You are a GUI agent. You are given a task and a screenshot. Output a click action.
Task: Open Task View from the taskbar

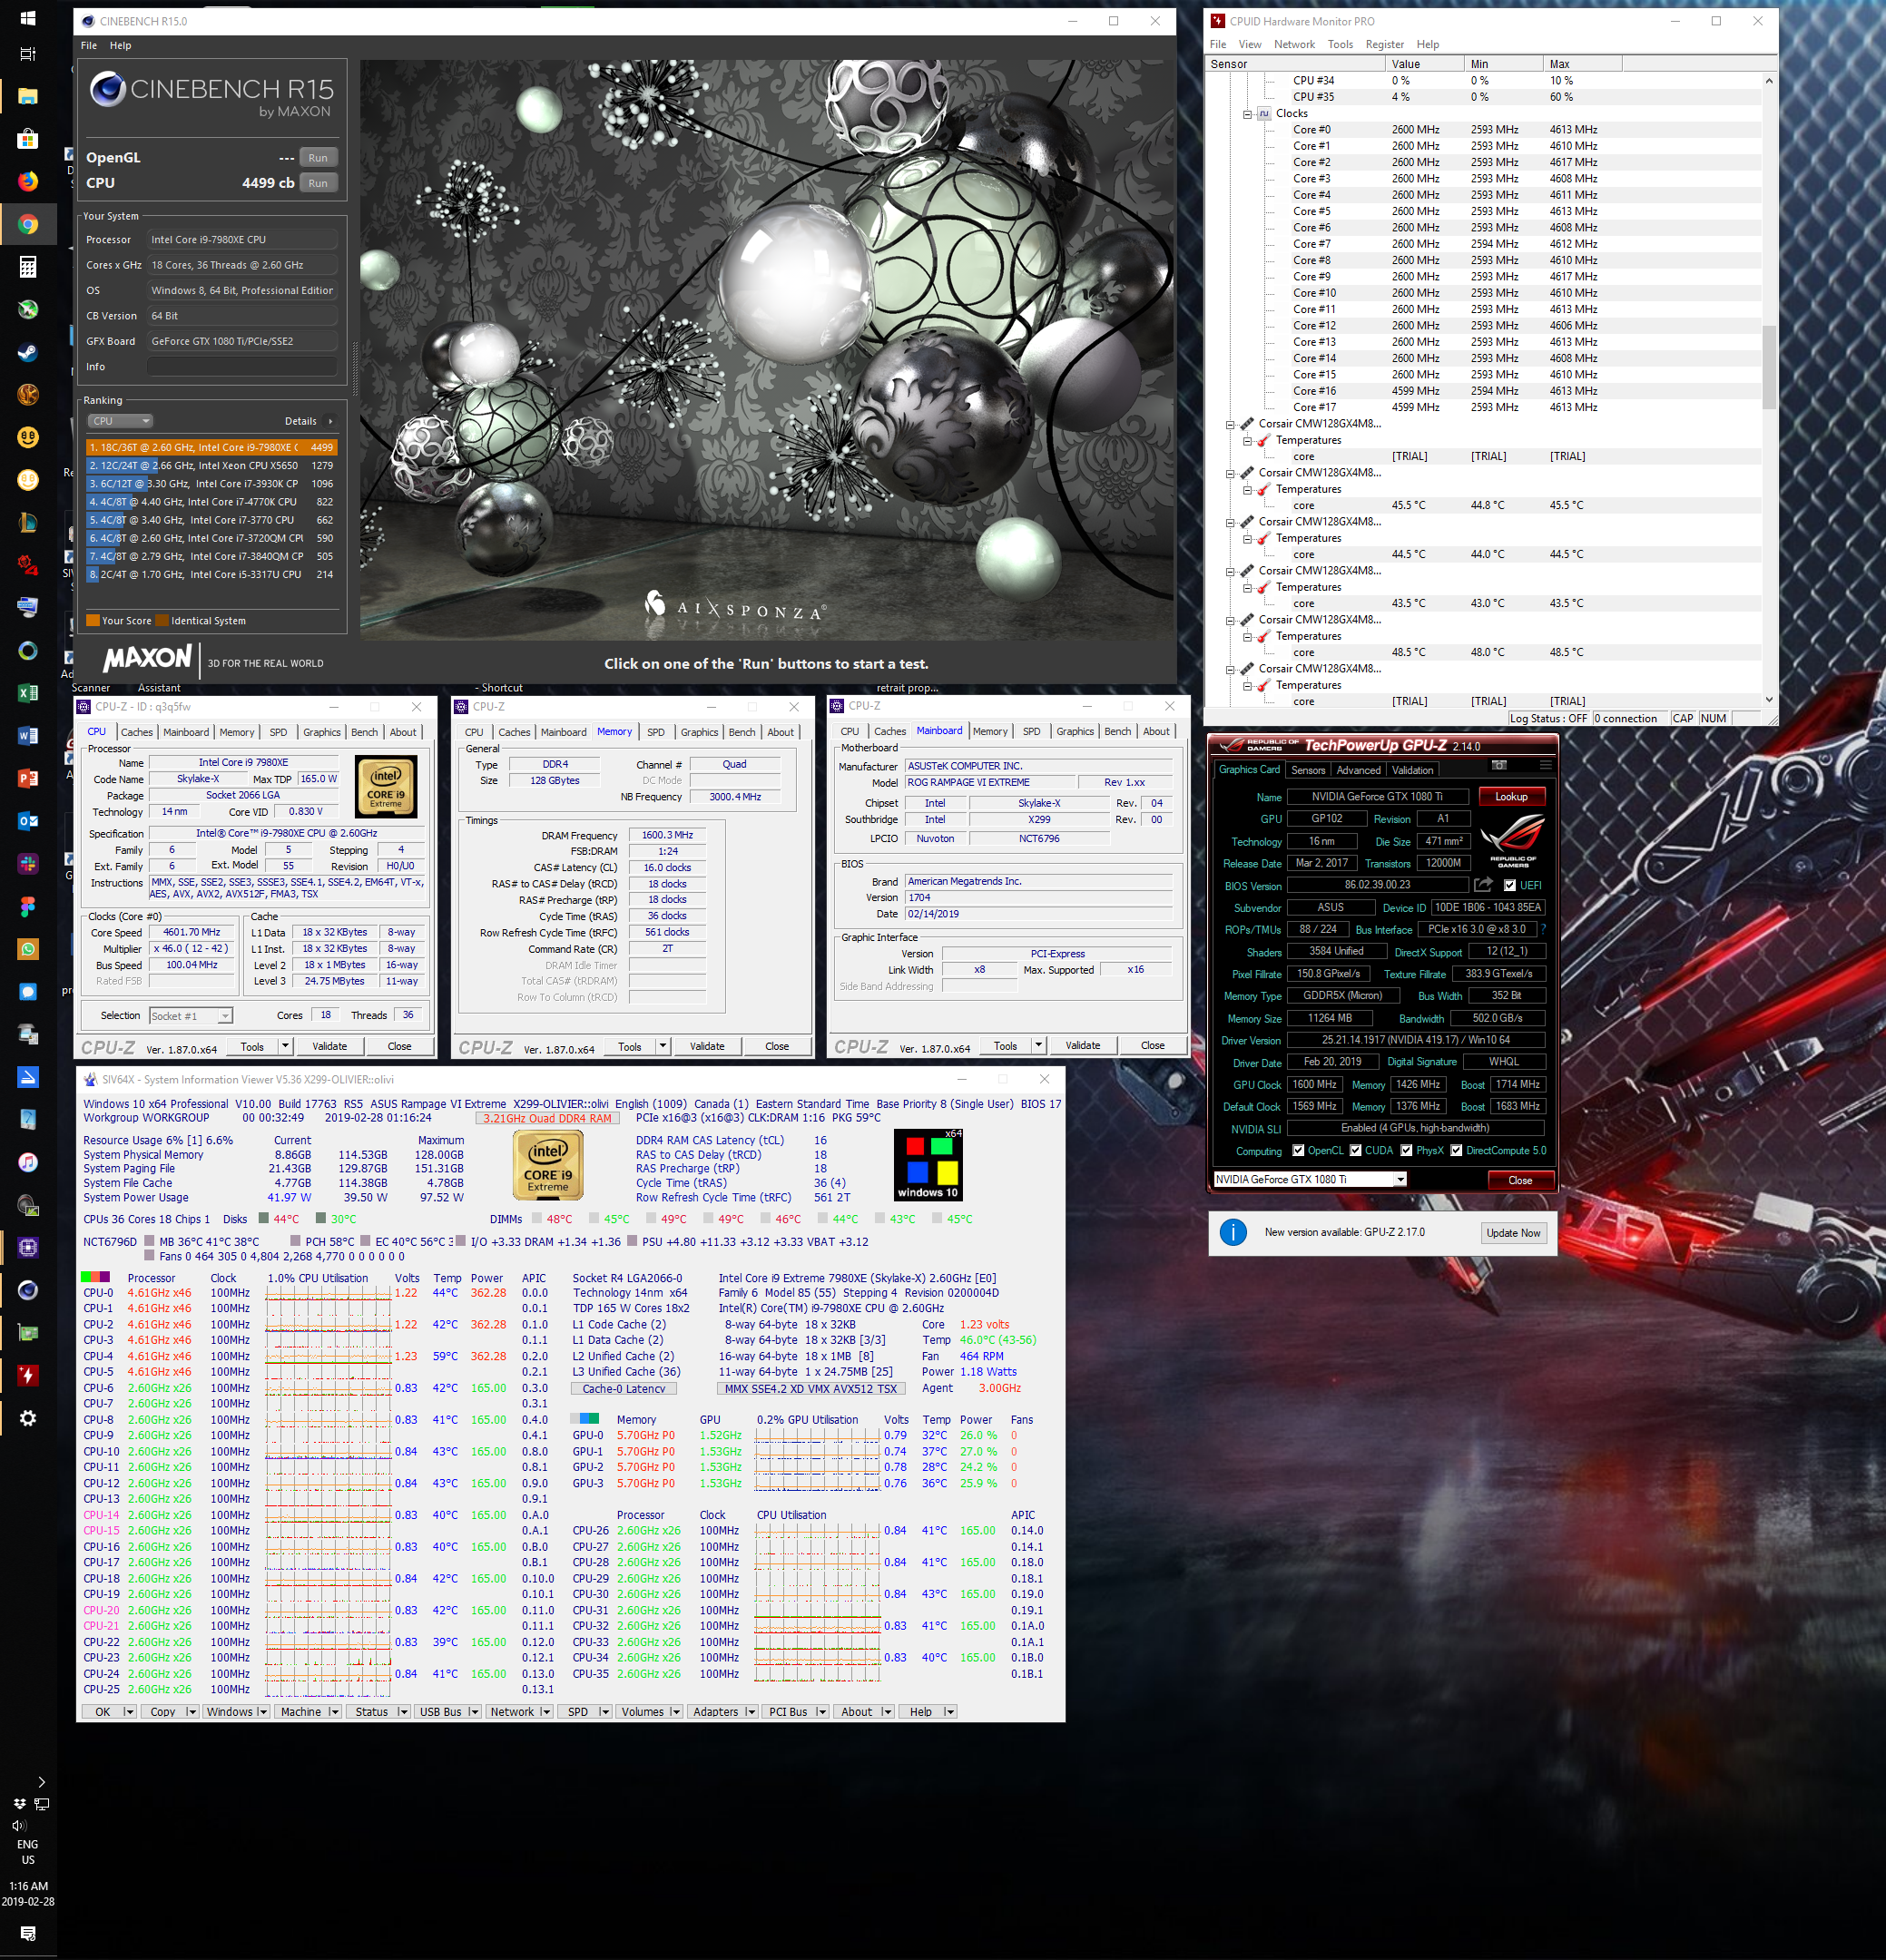point(28,54)
